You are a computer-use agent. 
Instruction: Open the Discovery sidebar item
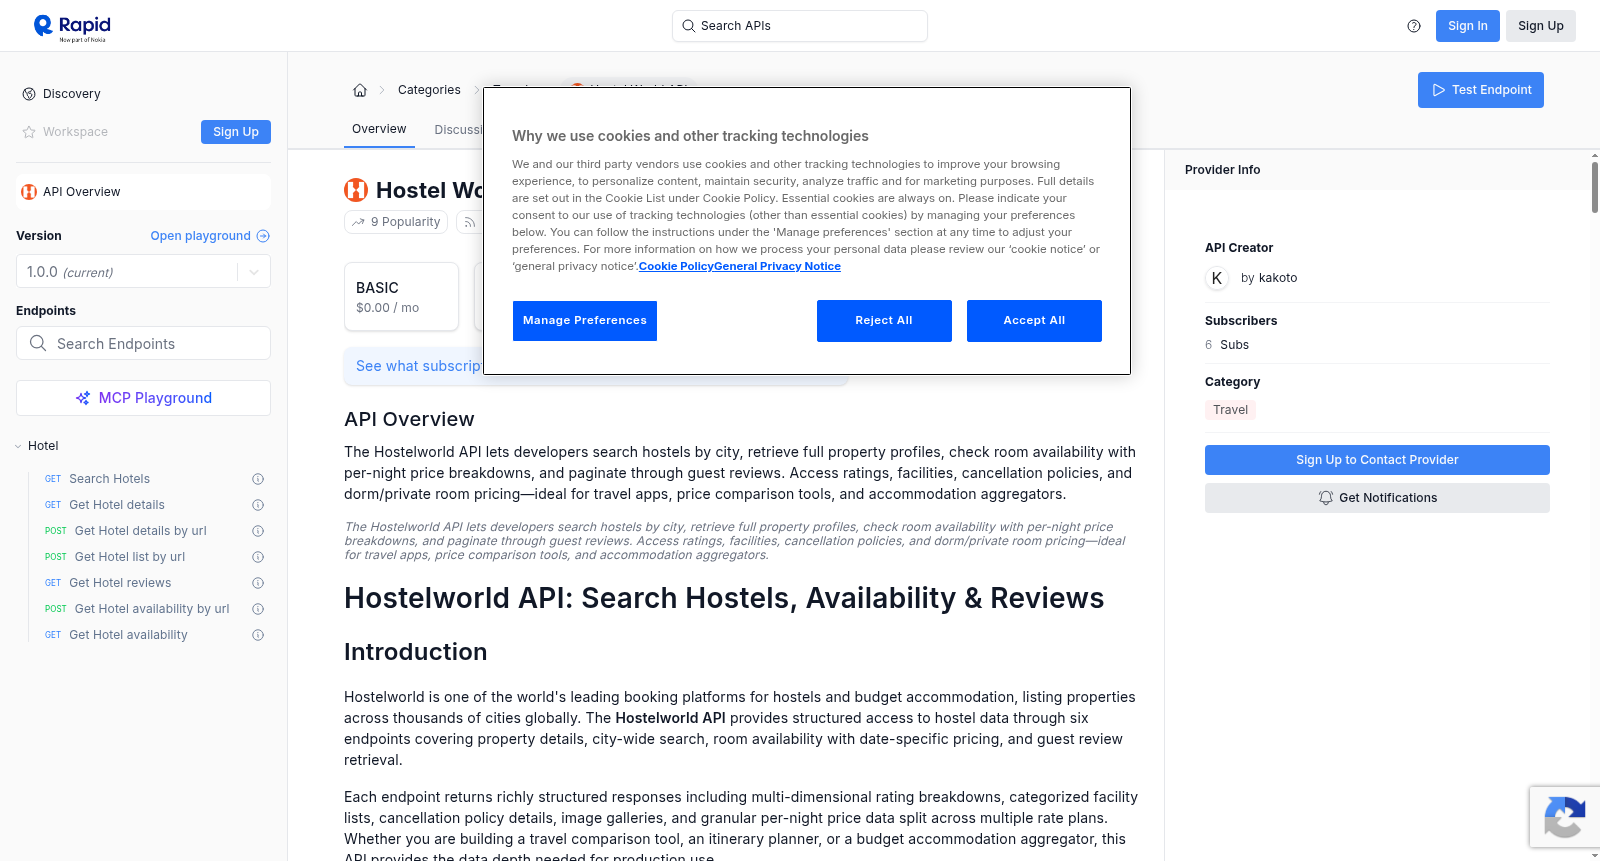pyautogui.click(x=72, y=94)
